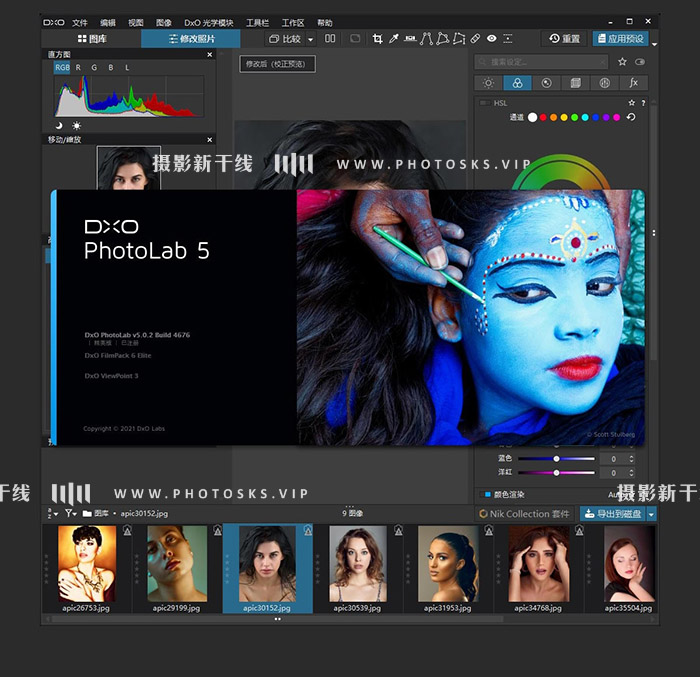Show shadow clipping (moon icon) in histogram

[59, 125]
